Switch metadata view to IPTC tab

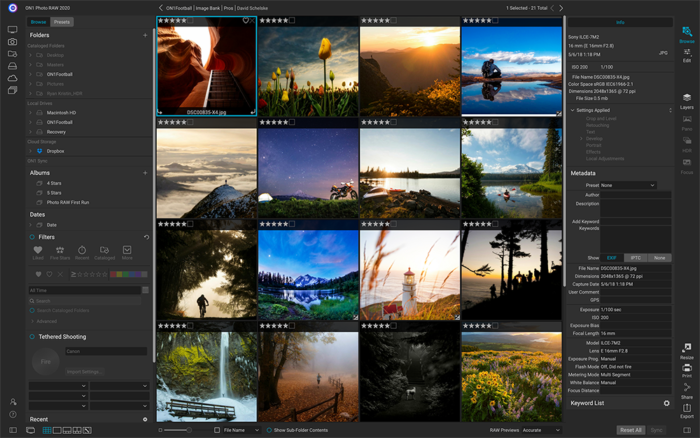click(x=635, y=258)
